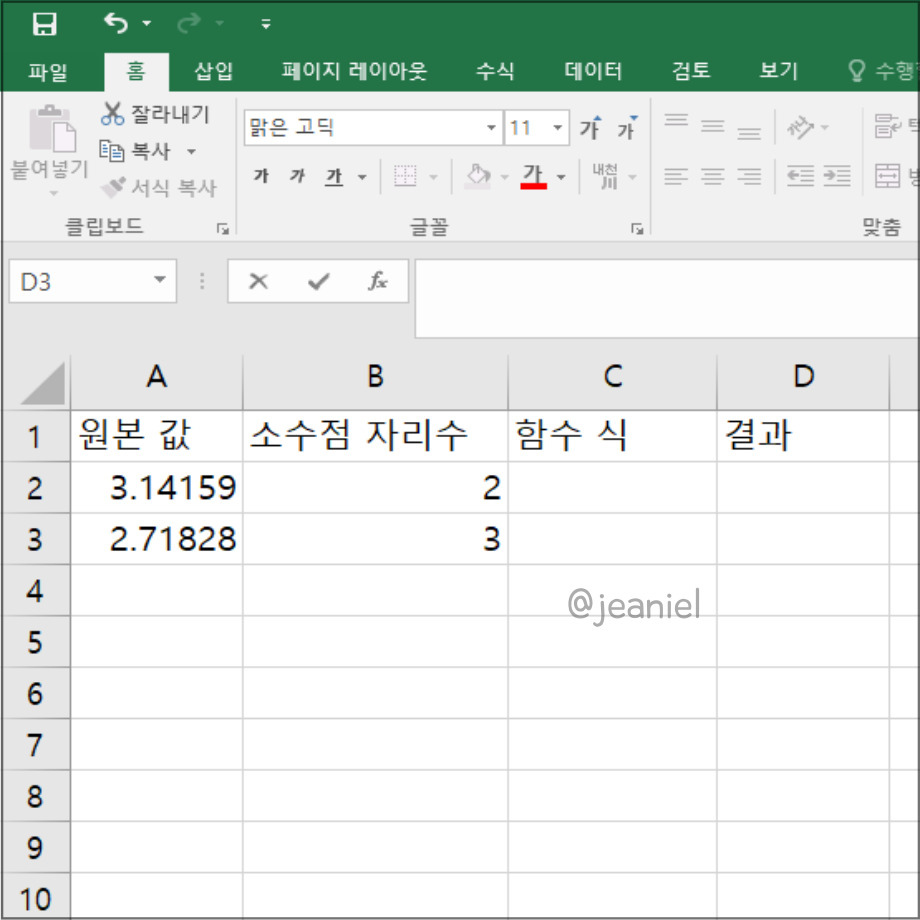The height and width of the screenshot is (920, 920).
Task: Click the Undo arrow icon
Action: (x=113, y=23)
